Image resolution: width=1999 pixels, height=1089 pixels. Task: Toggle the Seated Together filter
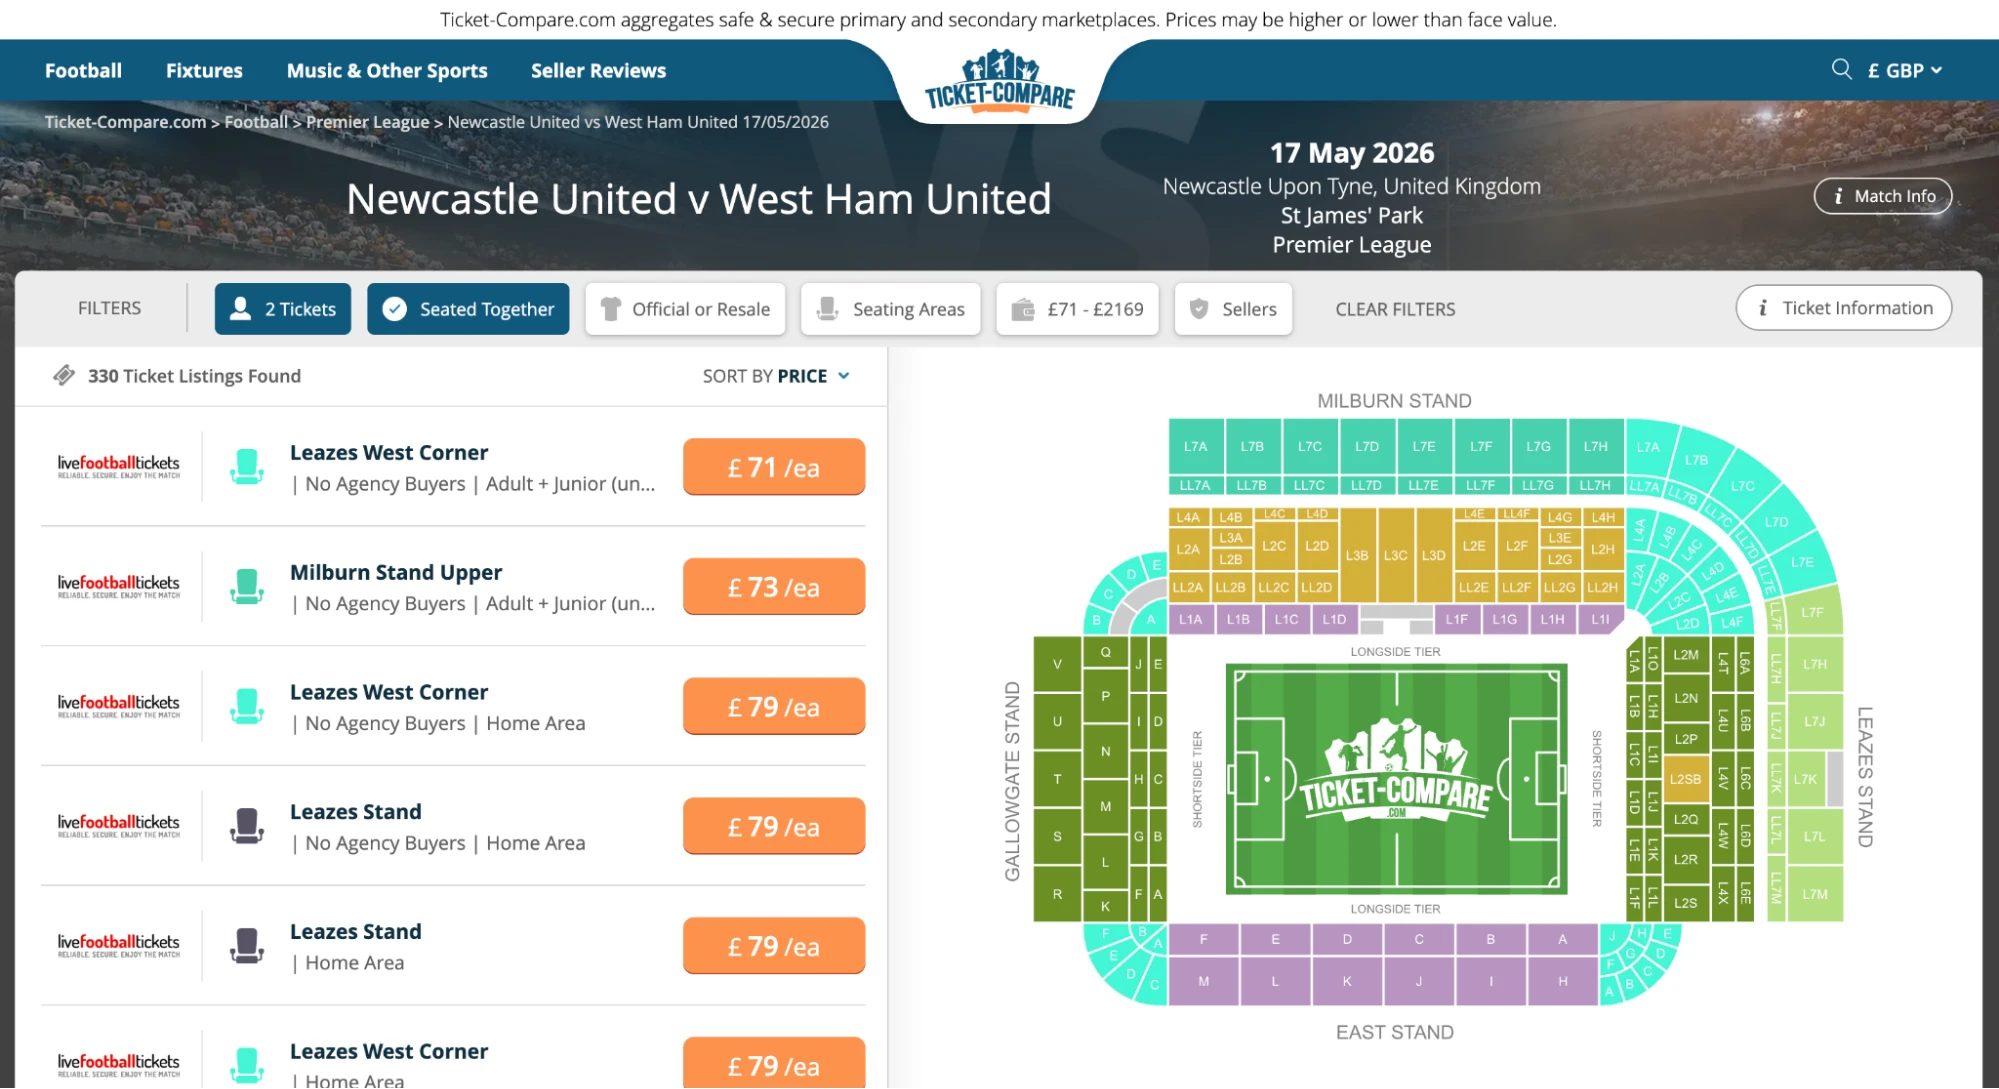tap(468, 309)
